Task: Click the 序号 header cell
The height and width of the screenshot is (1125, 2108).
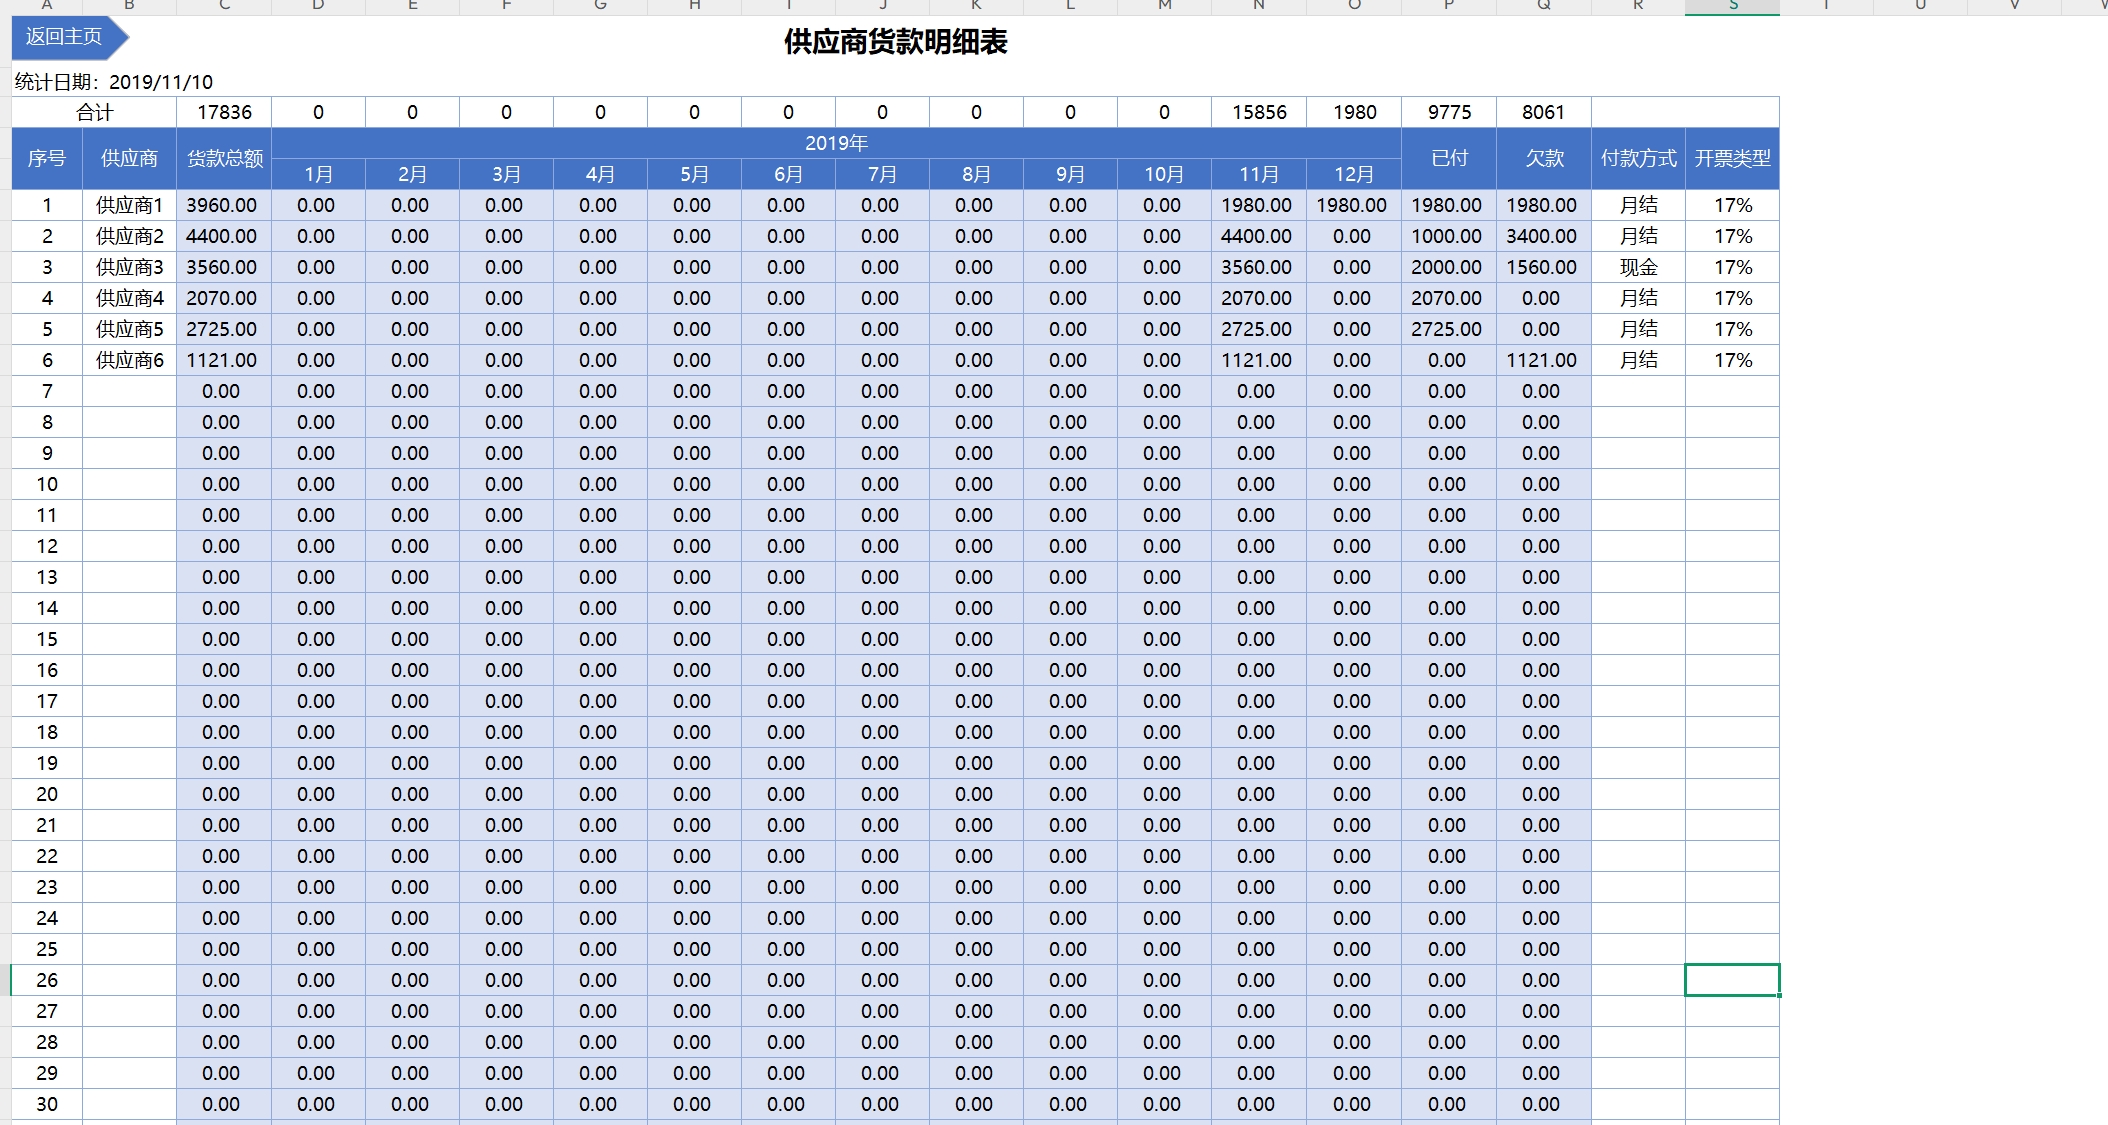Action: (x=47, y=158)
